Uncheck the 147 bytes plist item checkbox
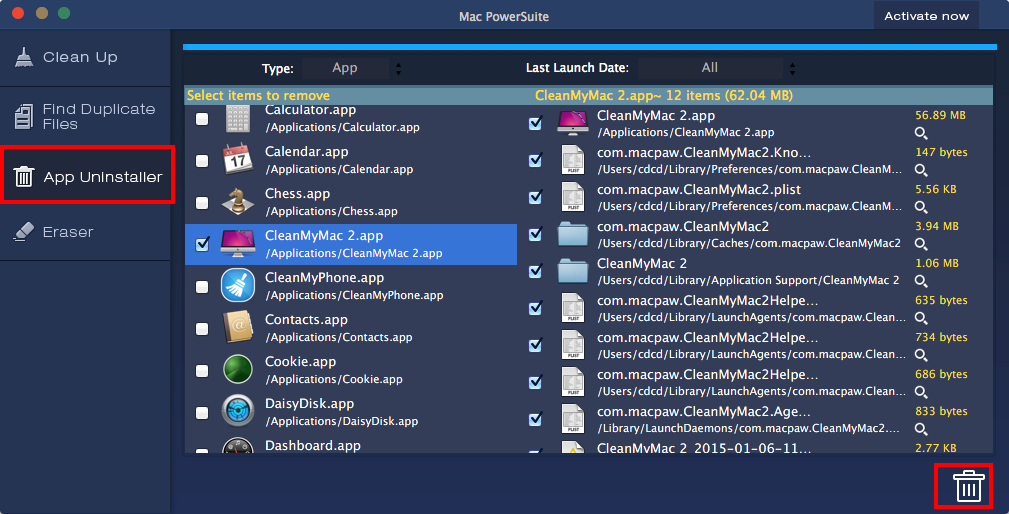 point(535,160)
